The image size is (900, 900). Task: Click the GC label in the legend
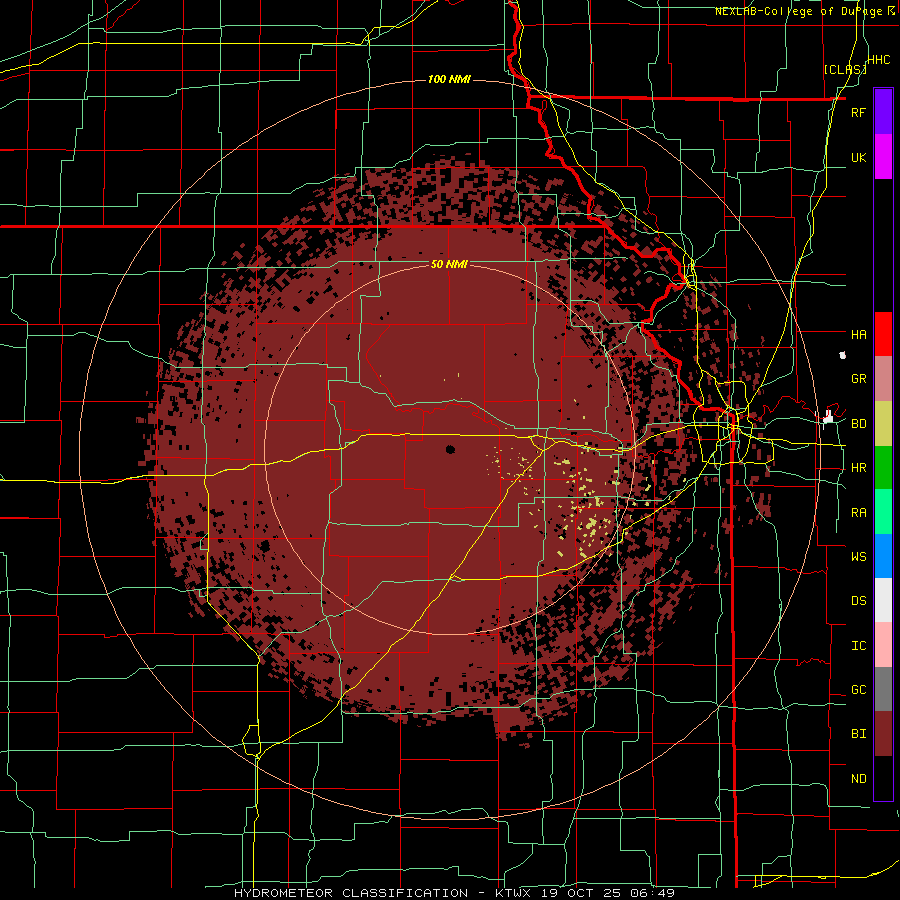click(x=858, y=689)
